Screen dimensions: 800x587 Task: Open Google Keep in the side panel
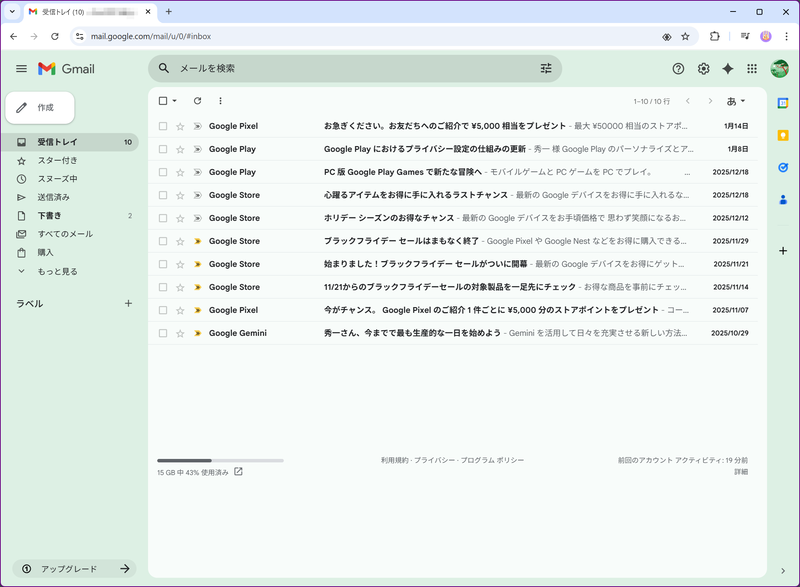[782, 135]
